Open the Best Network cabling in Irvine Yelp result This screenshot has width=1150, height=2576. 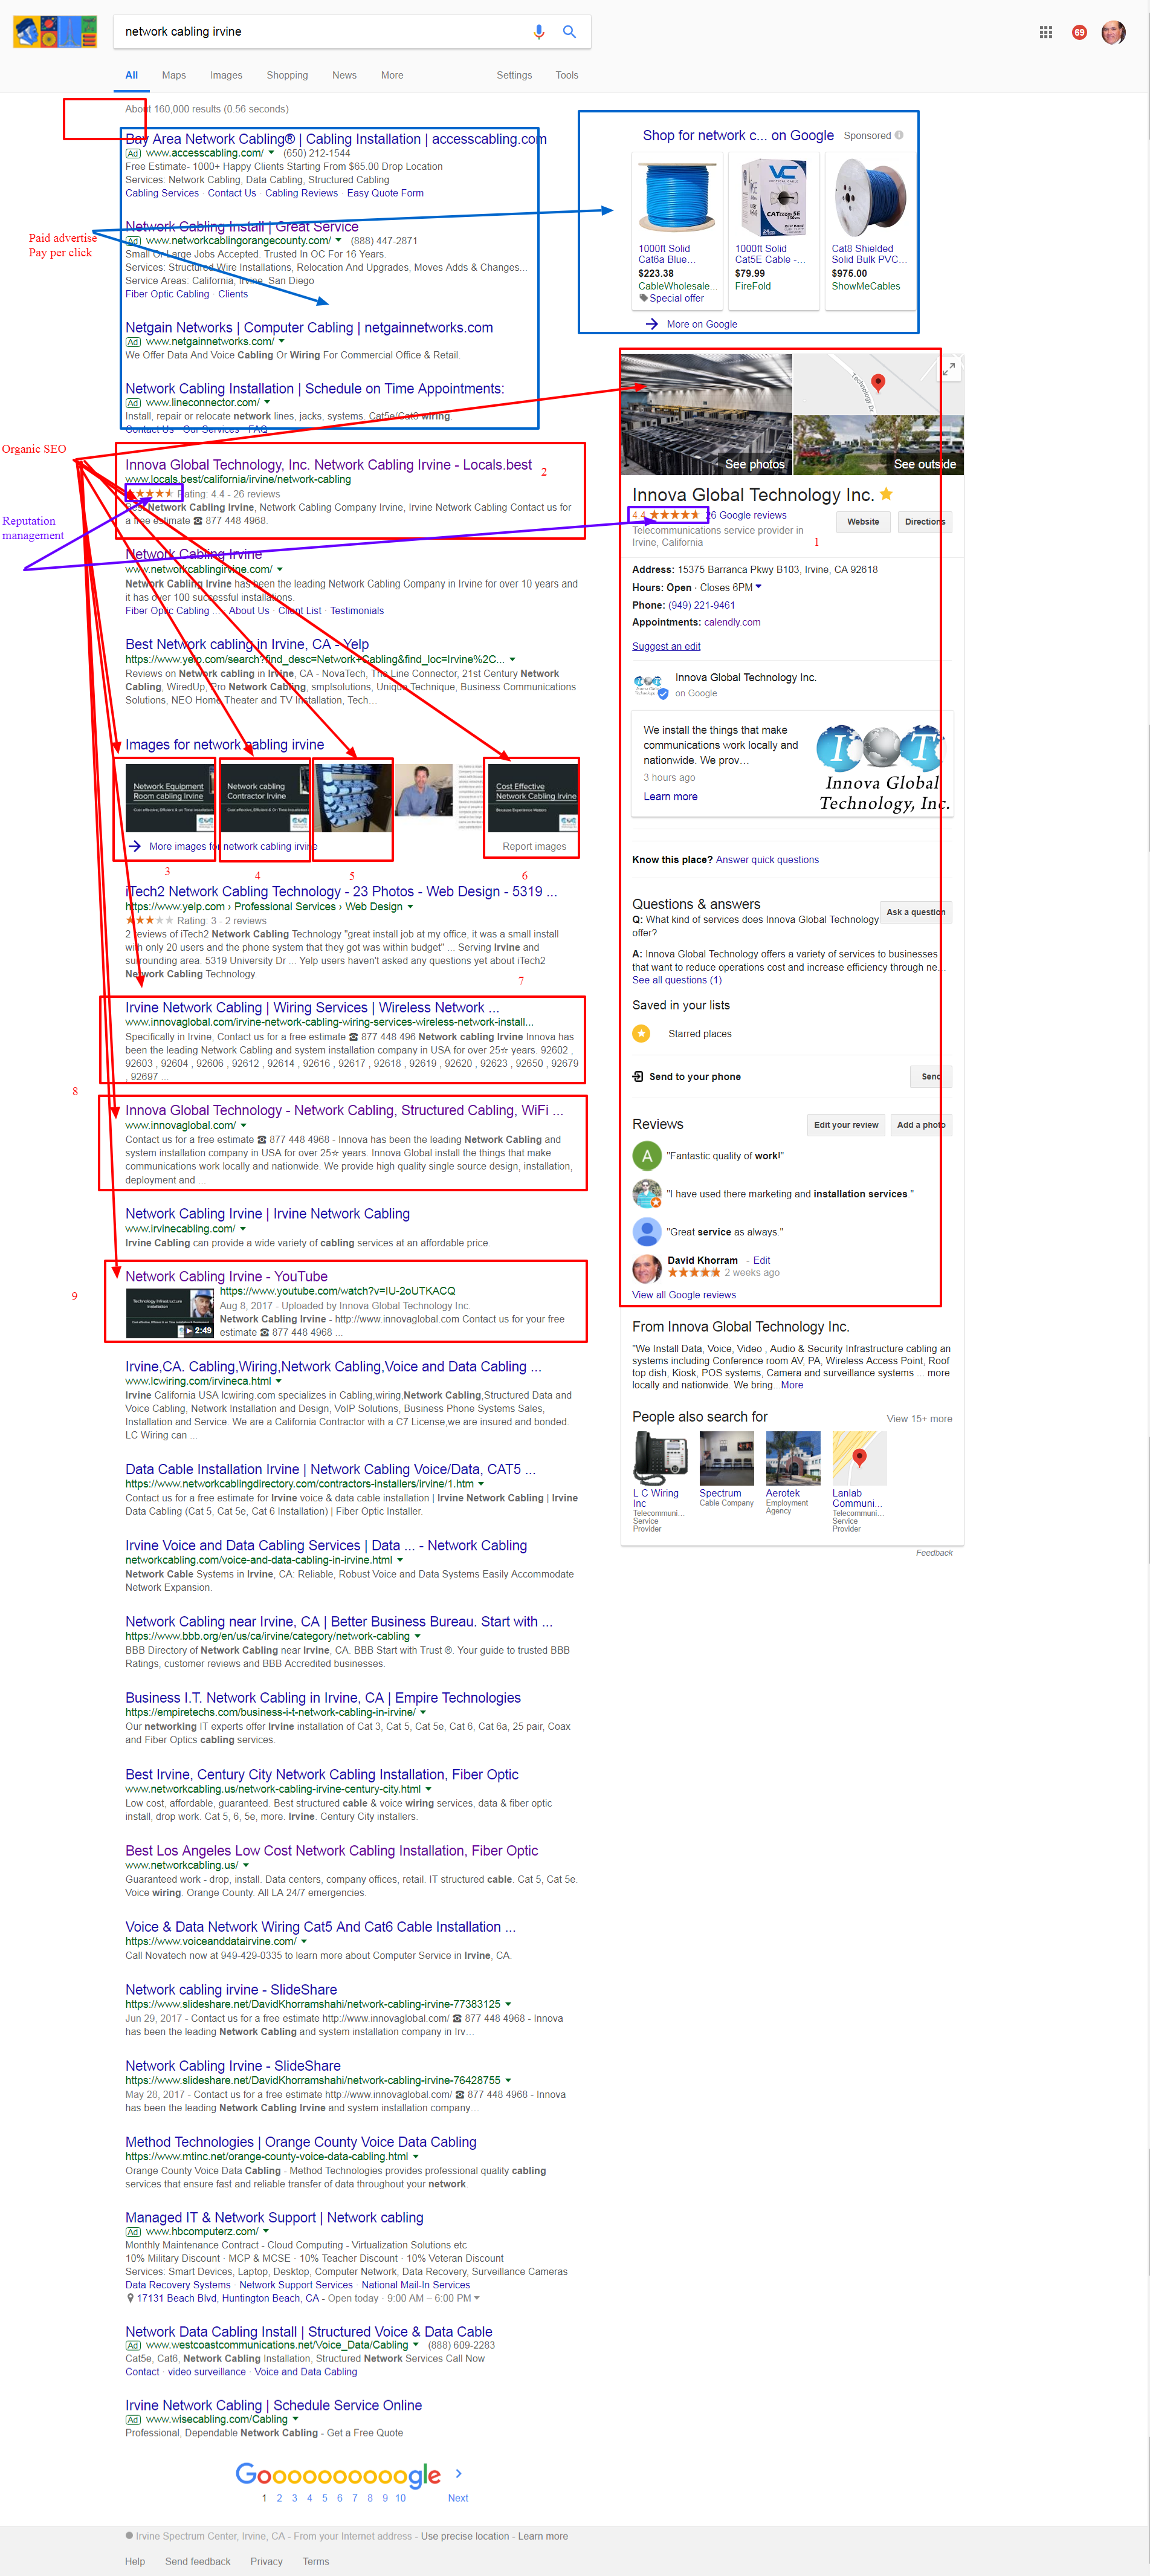[247, 644]
